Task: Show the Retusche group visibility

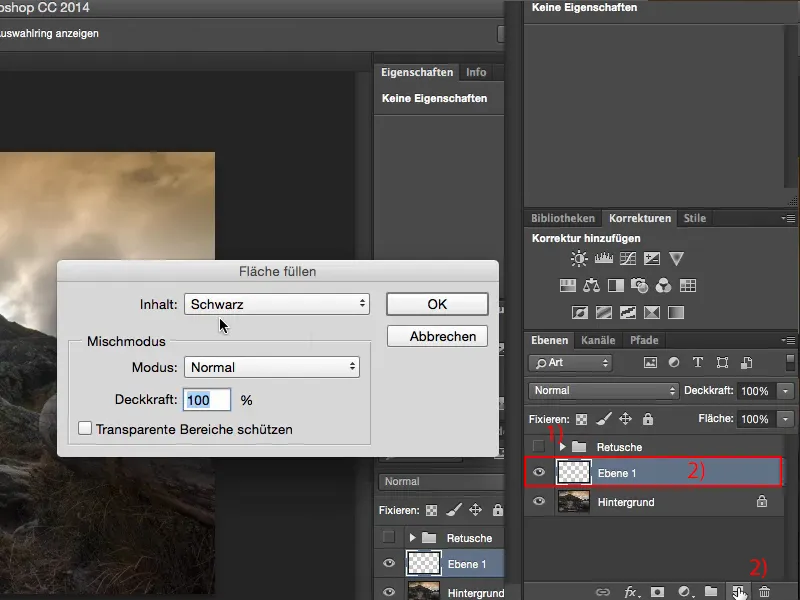Action: [539, 446]
